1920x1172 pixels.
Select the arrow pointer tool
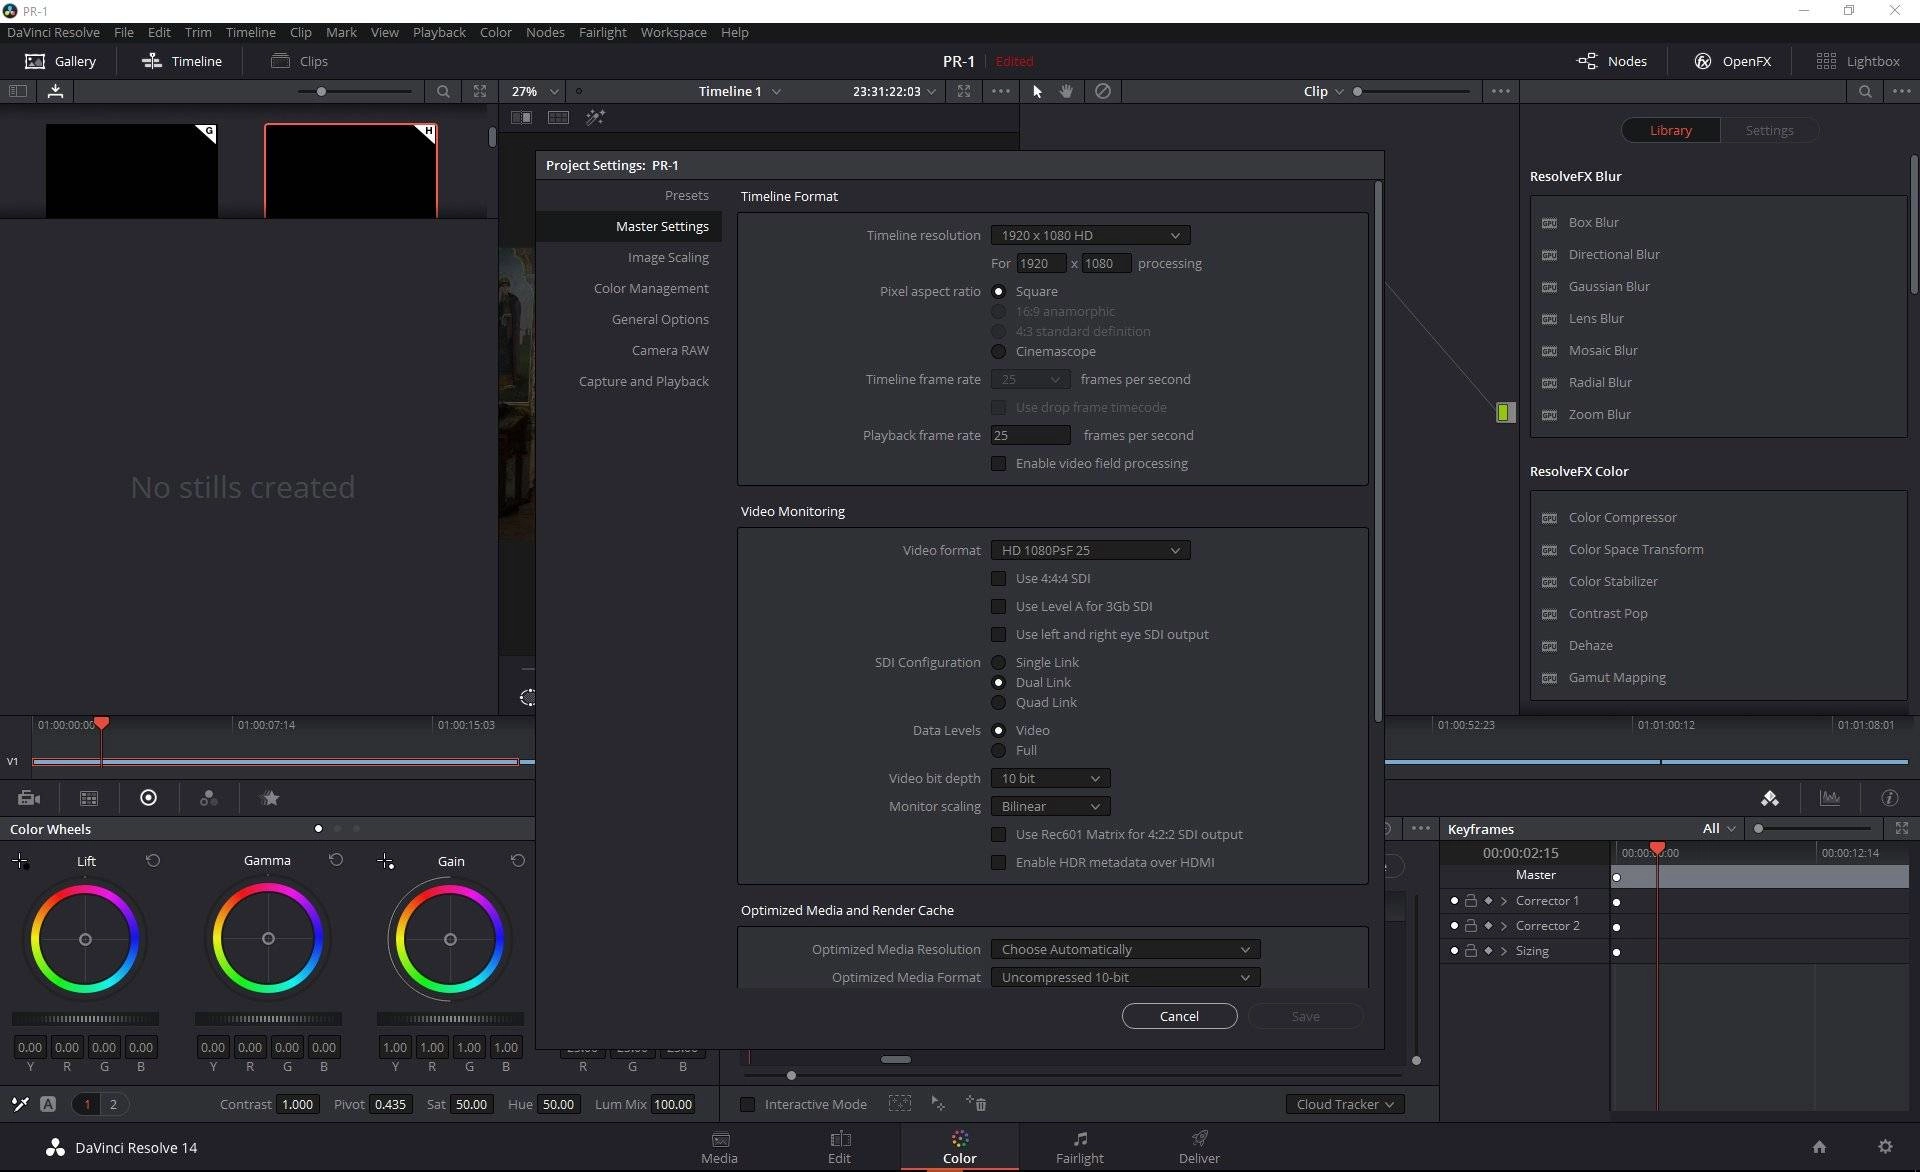[1037, 91]
